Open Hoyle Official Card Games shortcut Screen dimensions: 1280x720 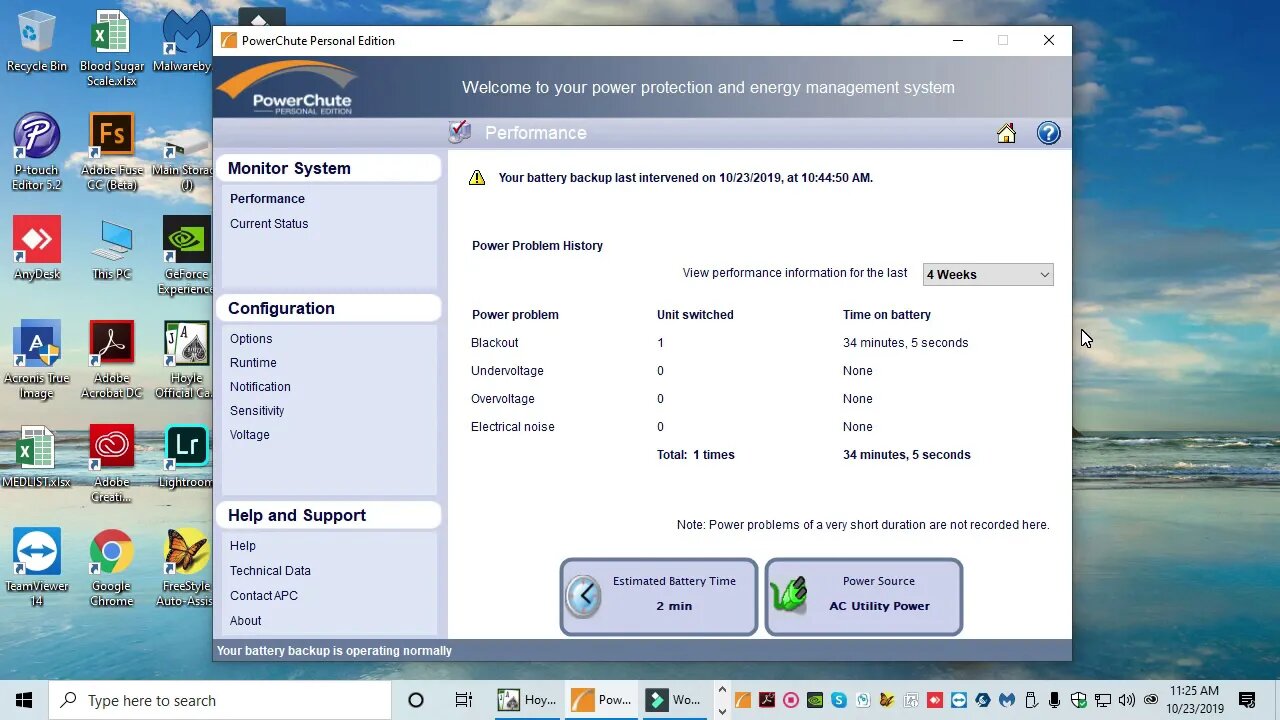(185, 360)
